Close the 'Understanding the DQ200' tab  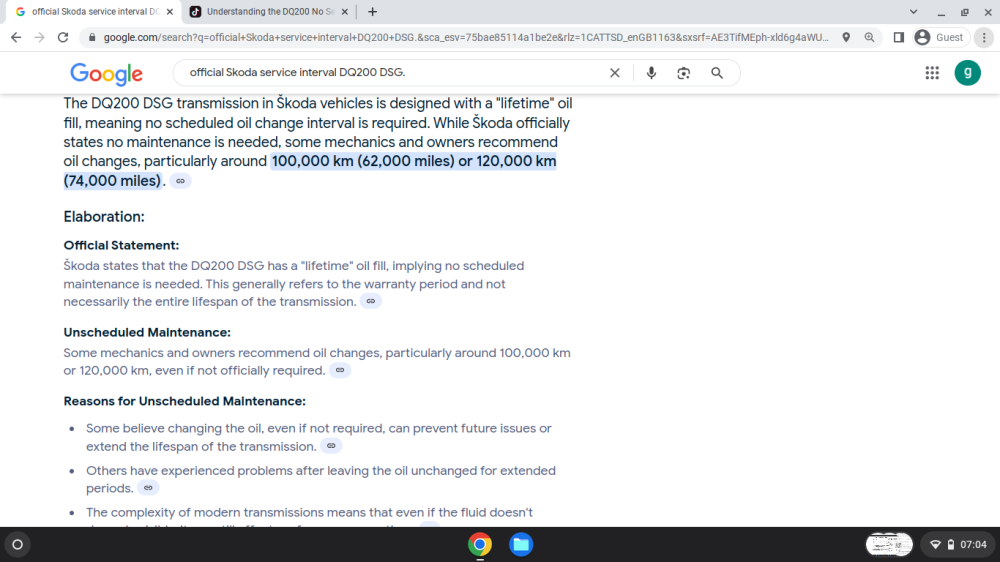[x=344, y=11]
